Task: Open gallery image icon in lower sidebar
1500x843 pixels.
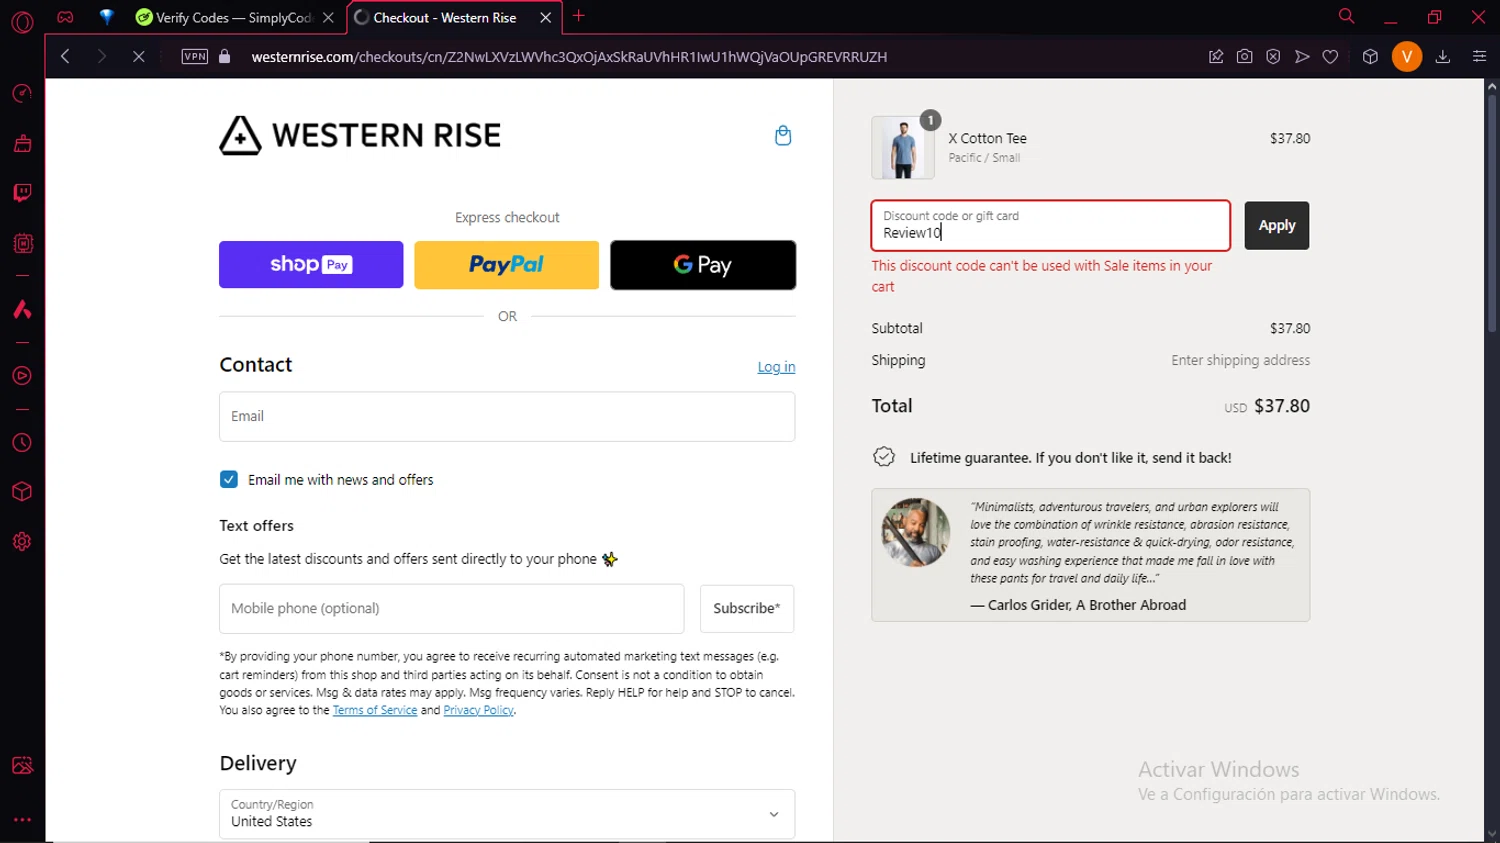Action: [x=22, y=765]
